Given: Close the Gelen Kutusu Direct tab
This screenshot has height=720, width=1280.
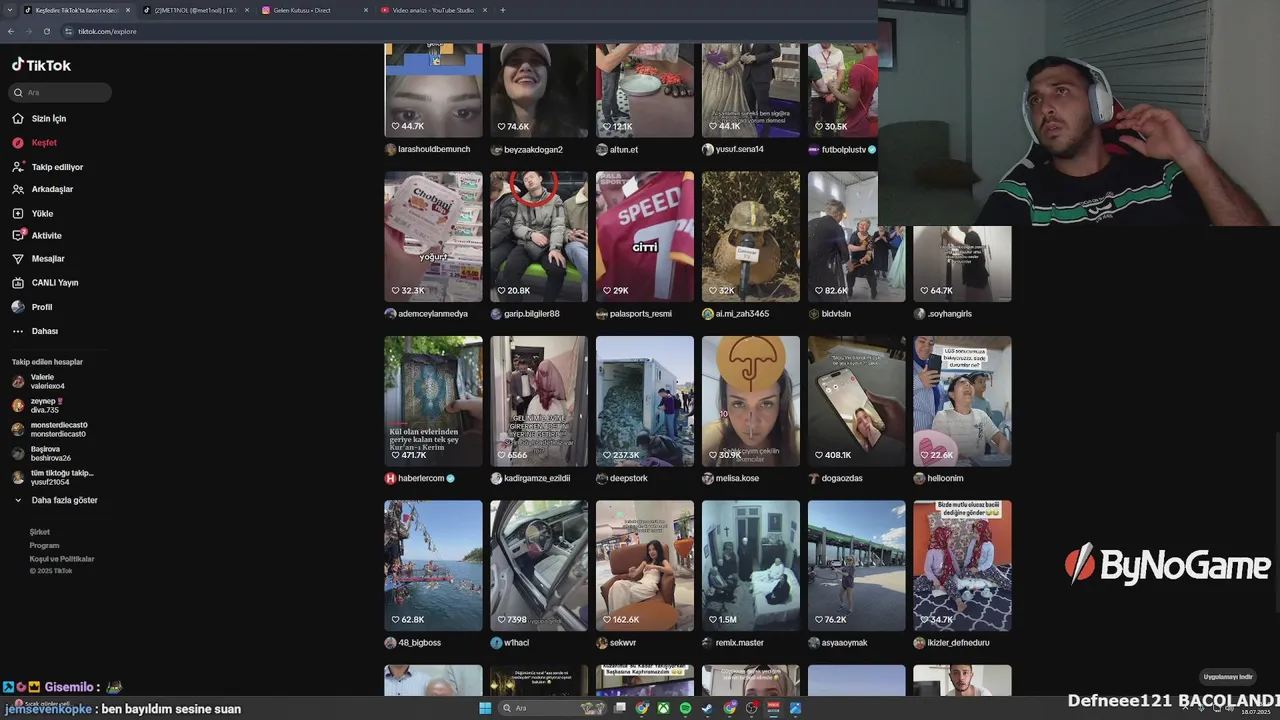Looking at the screenshot, I should click(x=366, y=10).
